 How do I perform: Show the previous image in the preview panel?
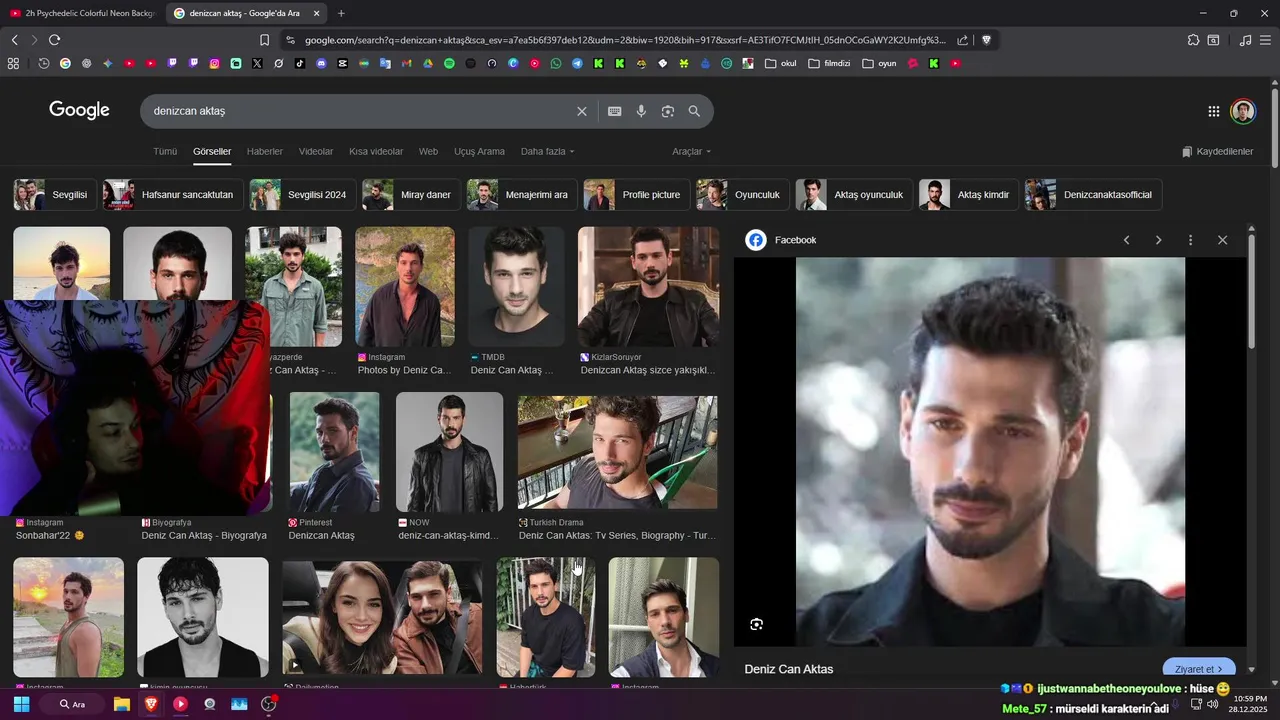pos(1126,240)
